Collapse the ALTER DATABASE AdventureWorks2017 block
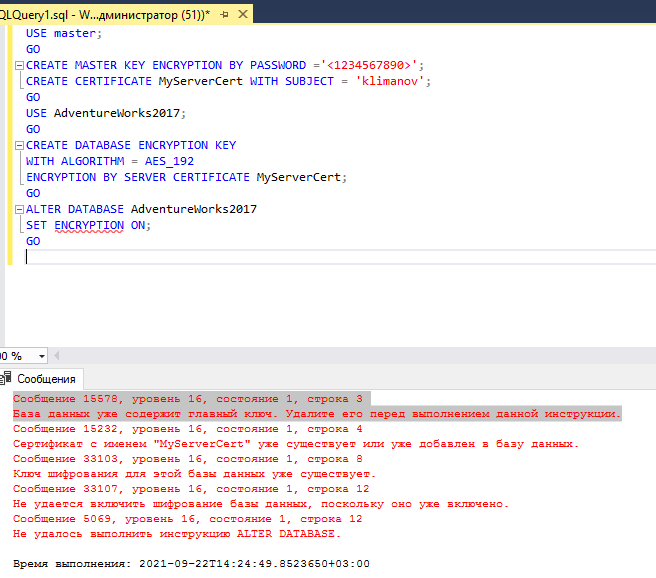Screen dimensions: 656x578 19,210
